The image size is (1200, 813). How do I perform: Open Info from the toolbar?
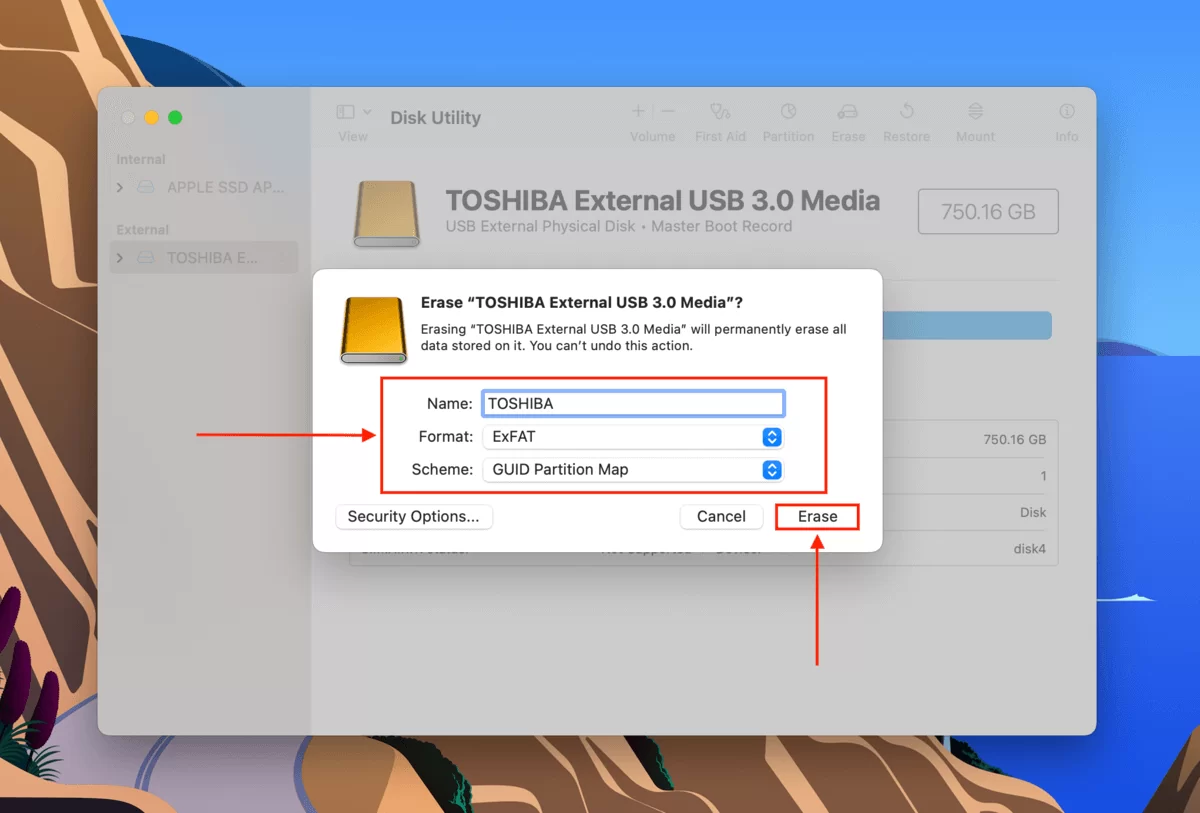(1066, 120)
